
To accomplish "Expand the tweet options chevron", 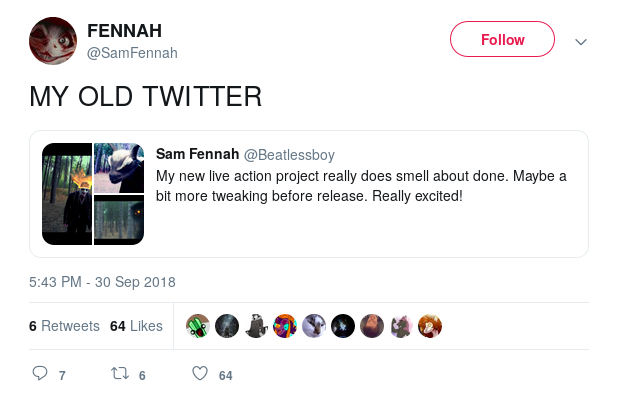I will [581, 42].
